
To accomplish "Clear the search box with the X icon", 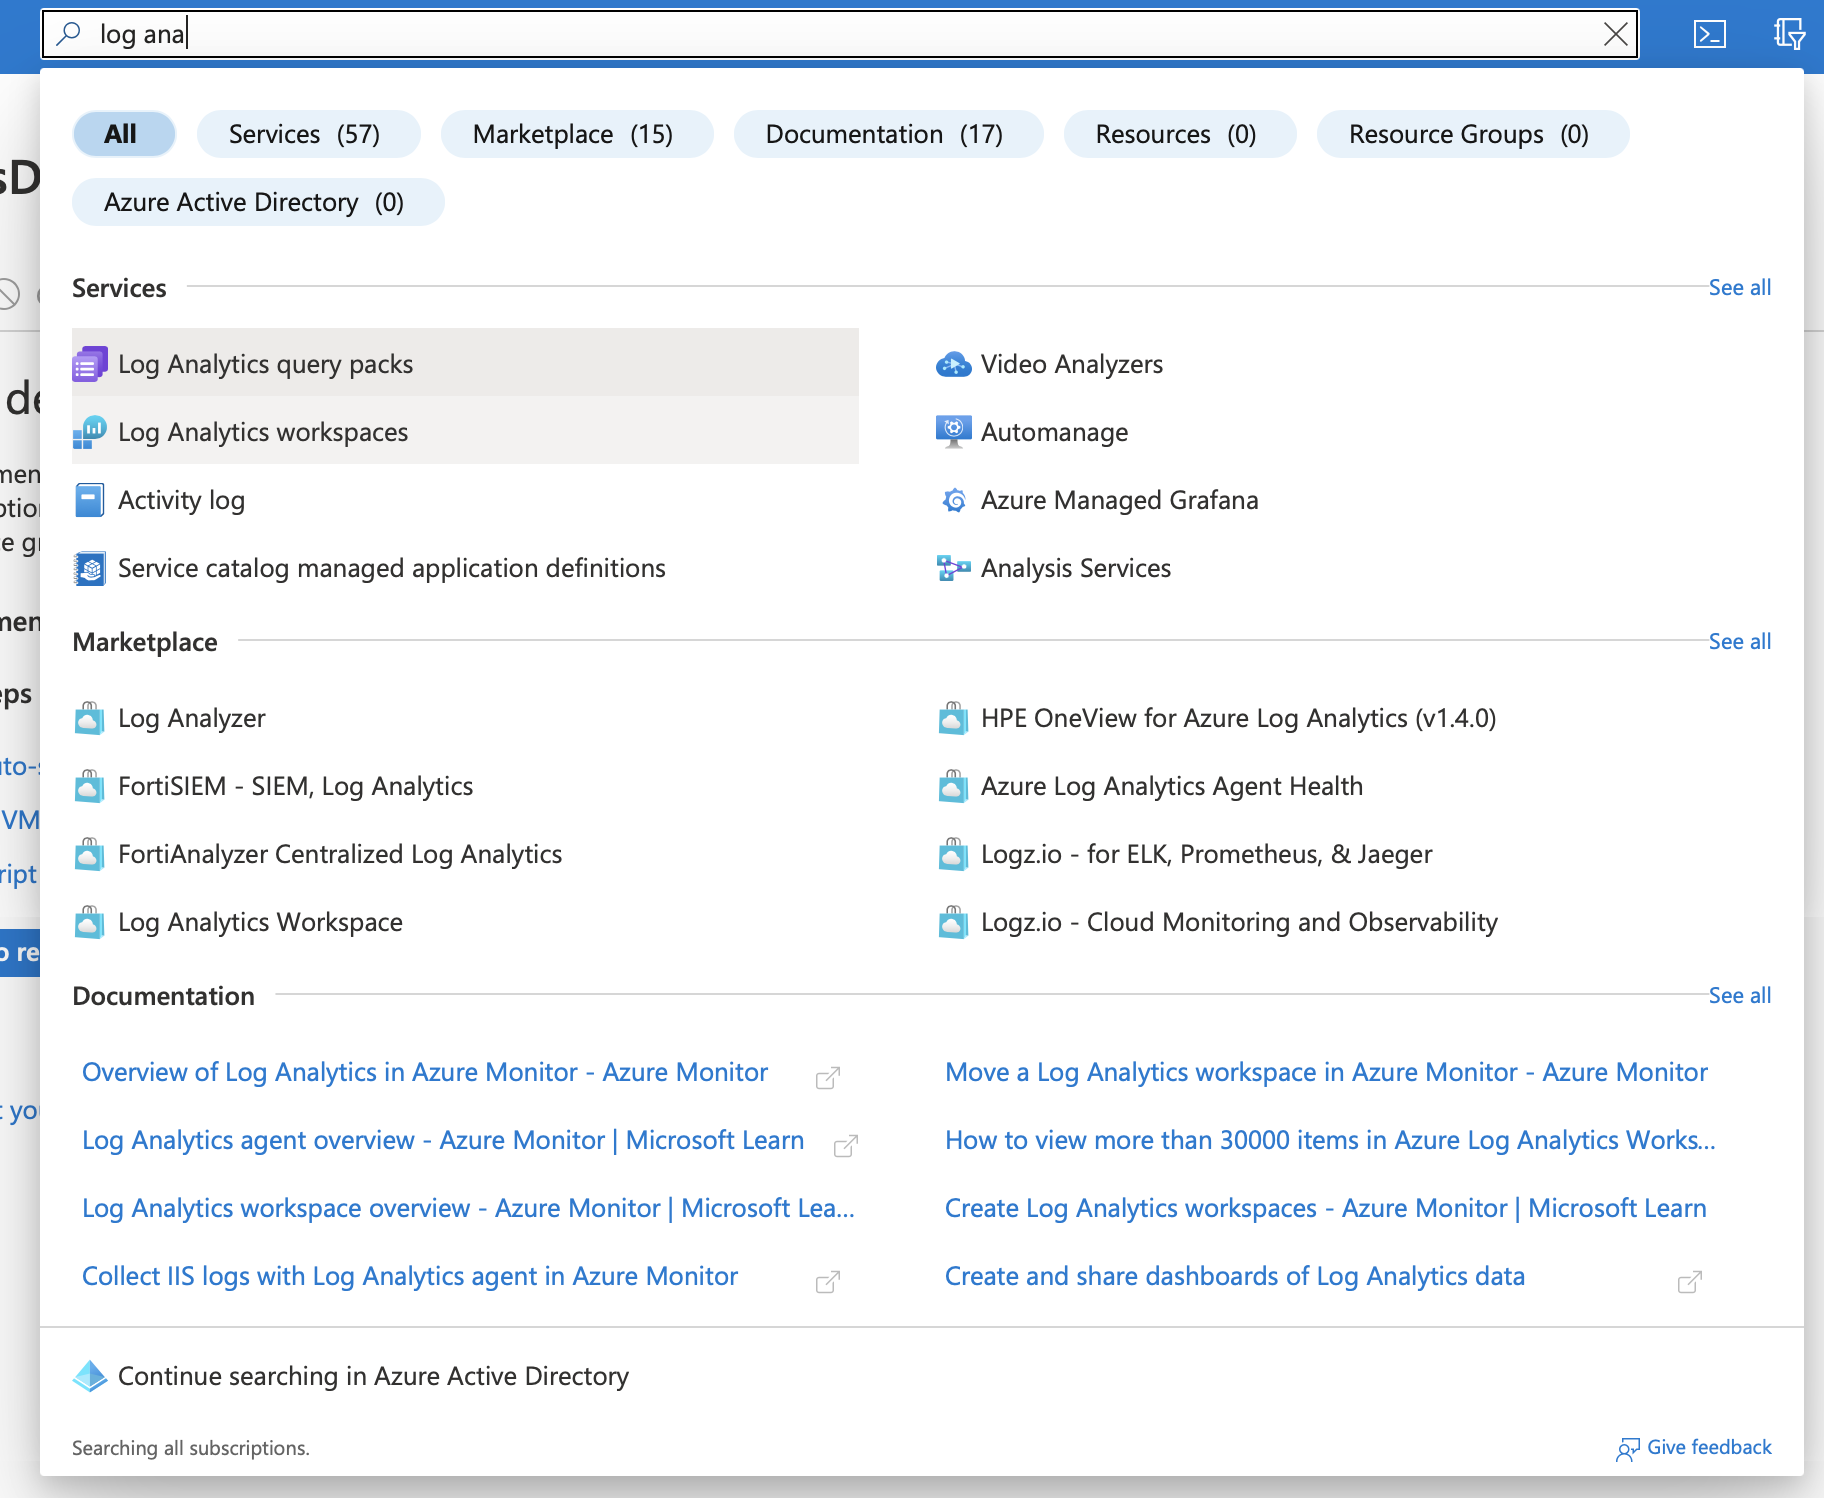I will 1615,34.
